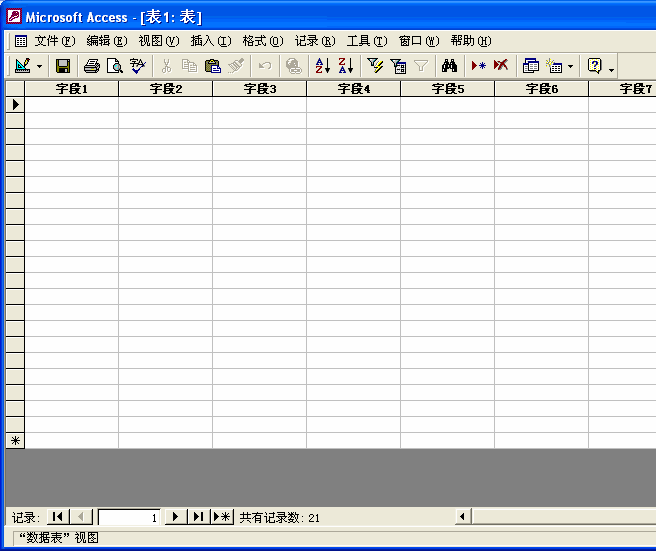This screenshot has height=551, width=656.
Task: Open the 视图(V) menu
Action: coord(159,41)
